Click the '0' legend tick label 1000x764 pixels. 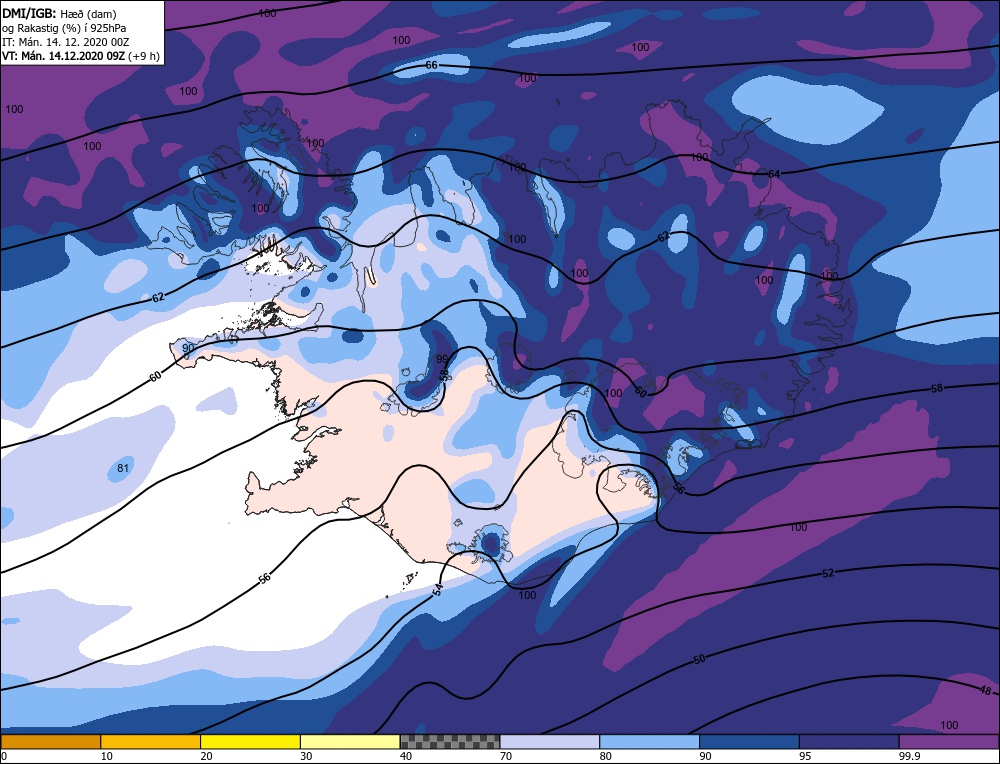[x=4, y=756]
